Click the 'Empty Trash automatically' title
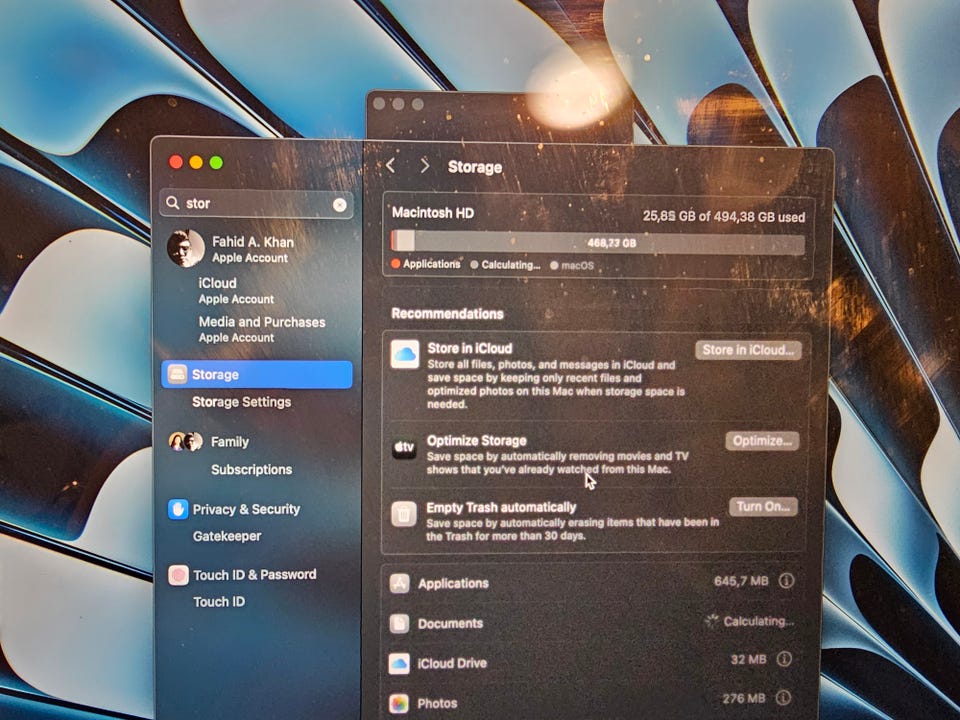The height and width of the screenshot is (720, 960). coord(501,508)
